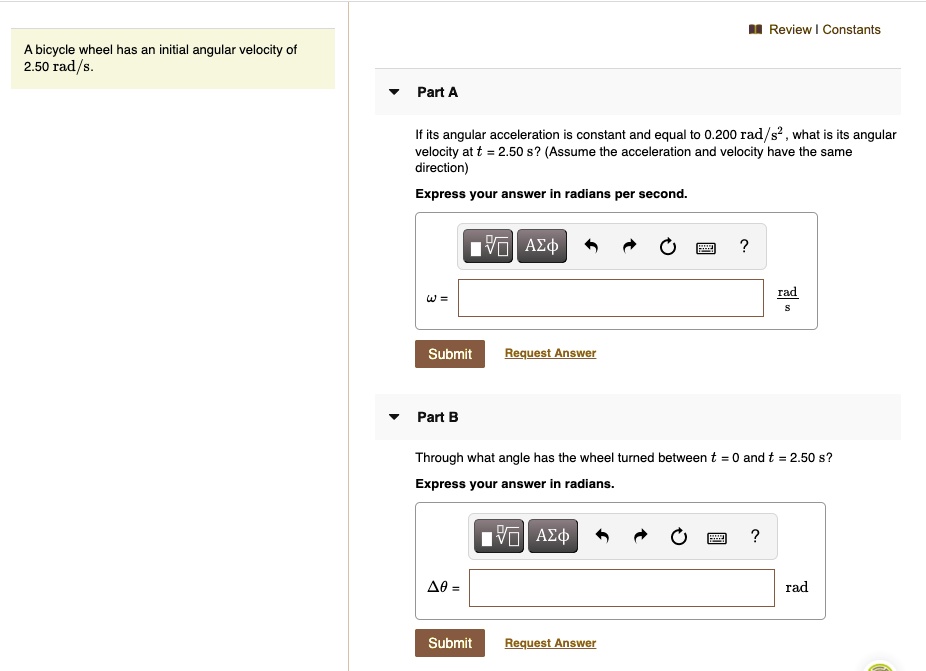The height and width of the screenshot is (671, 926).
Task: Reset the Part B answer field
Action: pos(679,537)
